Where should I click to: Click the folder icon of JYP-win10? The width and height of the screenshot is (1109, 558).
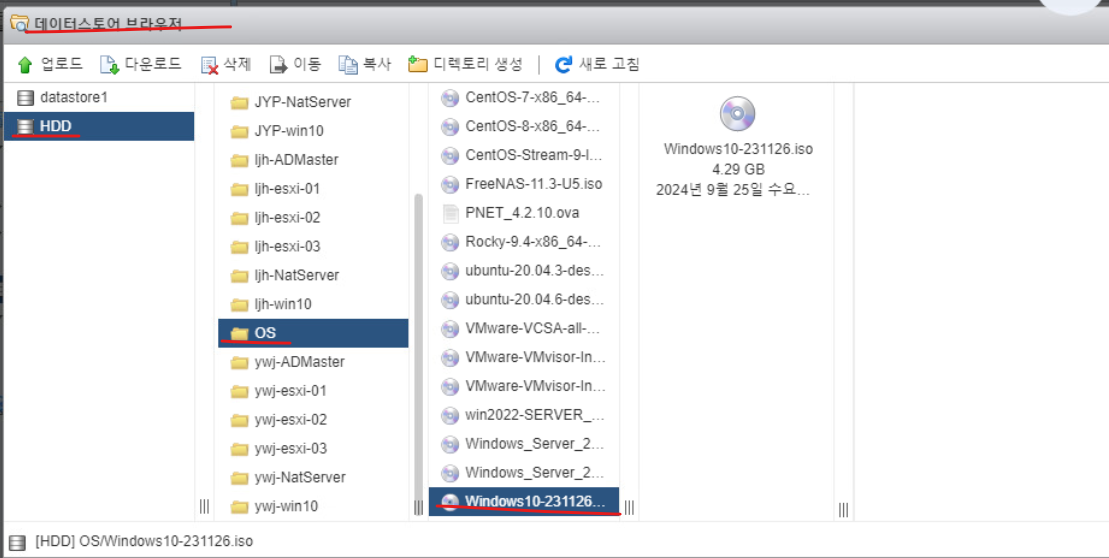point(240,132)
